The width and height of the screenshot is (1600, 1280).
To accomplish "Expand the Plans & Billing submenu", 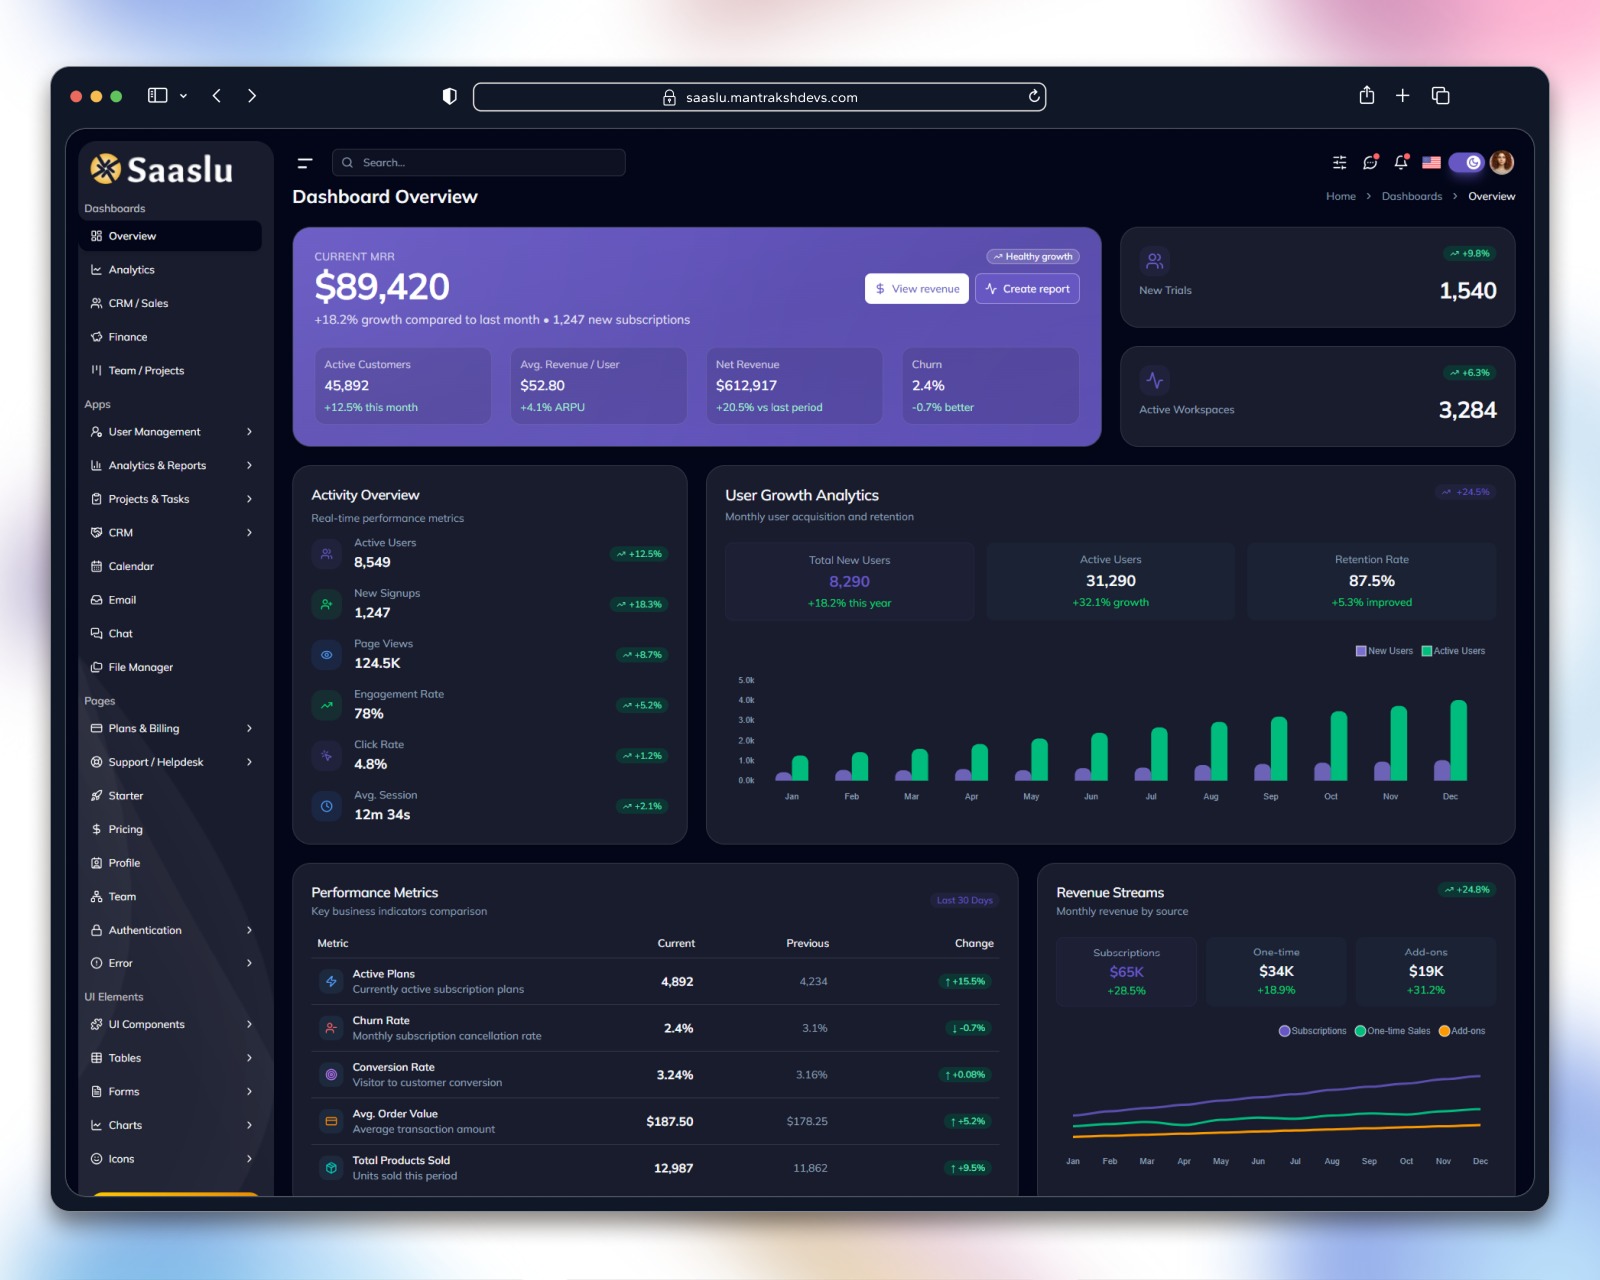I will (x=170, y=728).
